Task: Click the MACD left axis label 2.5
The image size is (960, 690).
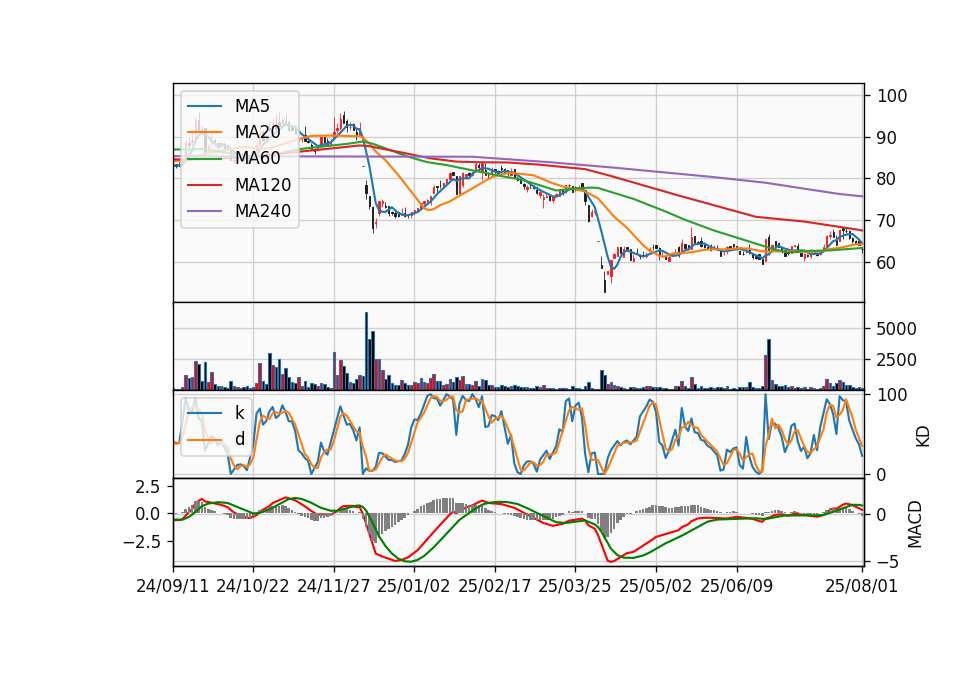Action: pos(148,487)
